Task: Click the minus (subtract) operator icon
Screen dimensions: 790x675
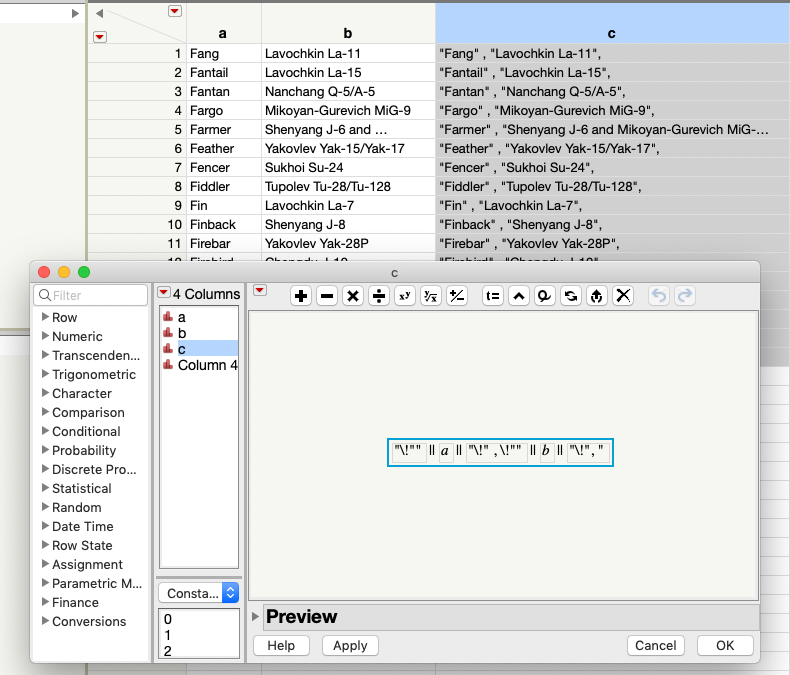Action: click(x=327, y=296)
